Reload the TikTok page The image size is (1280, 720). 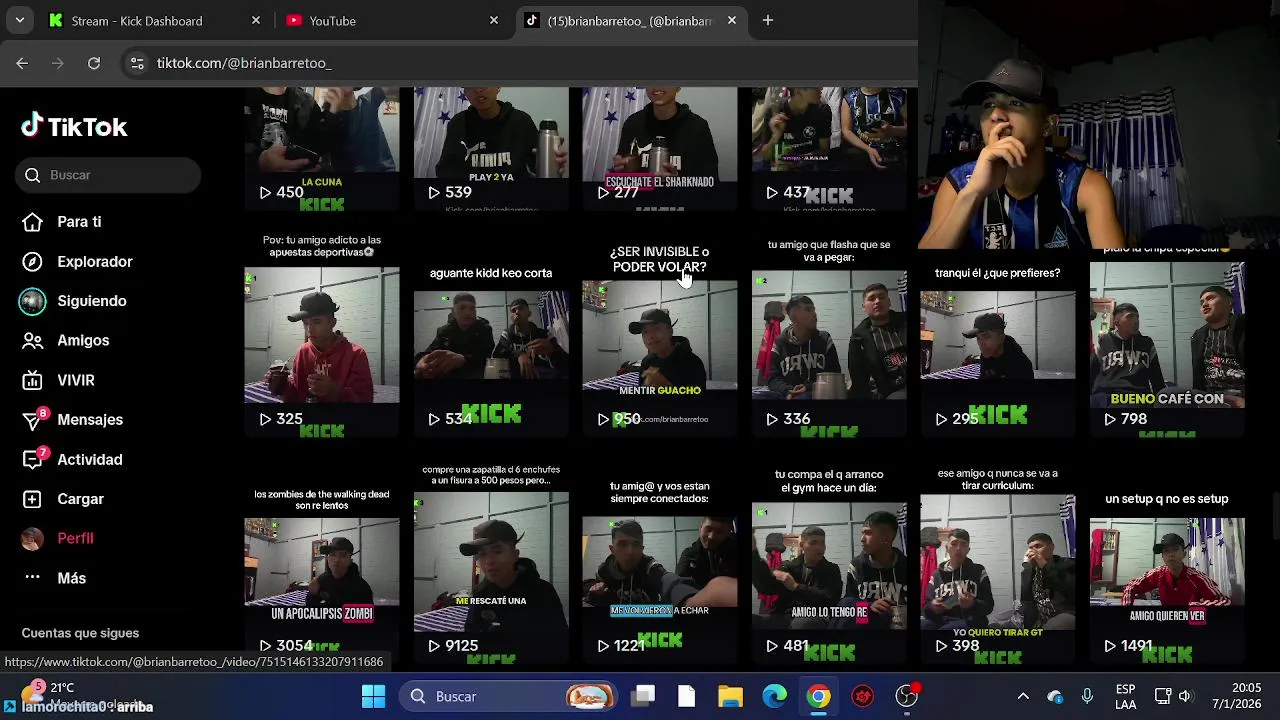pyautogui.click(x=94, y=63)
